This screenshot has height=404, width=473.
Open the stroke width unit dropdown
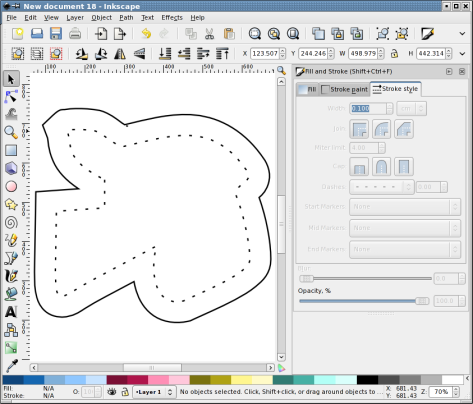[412, 109]
